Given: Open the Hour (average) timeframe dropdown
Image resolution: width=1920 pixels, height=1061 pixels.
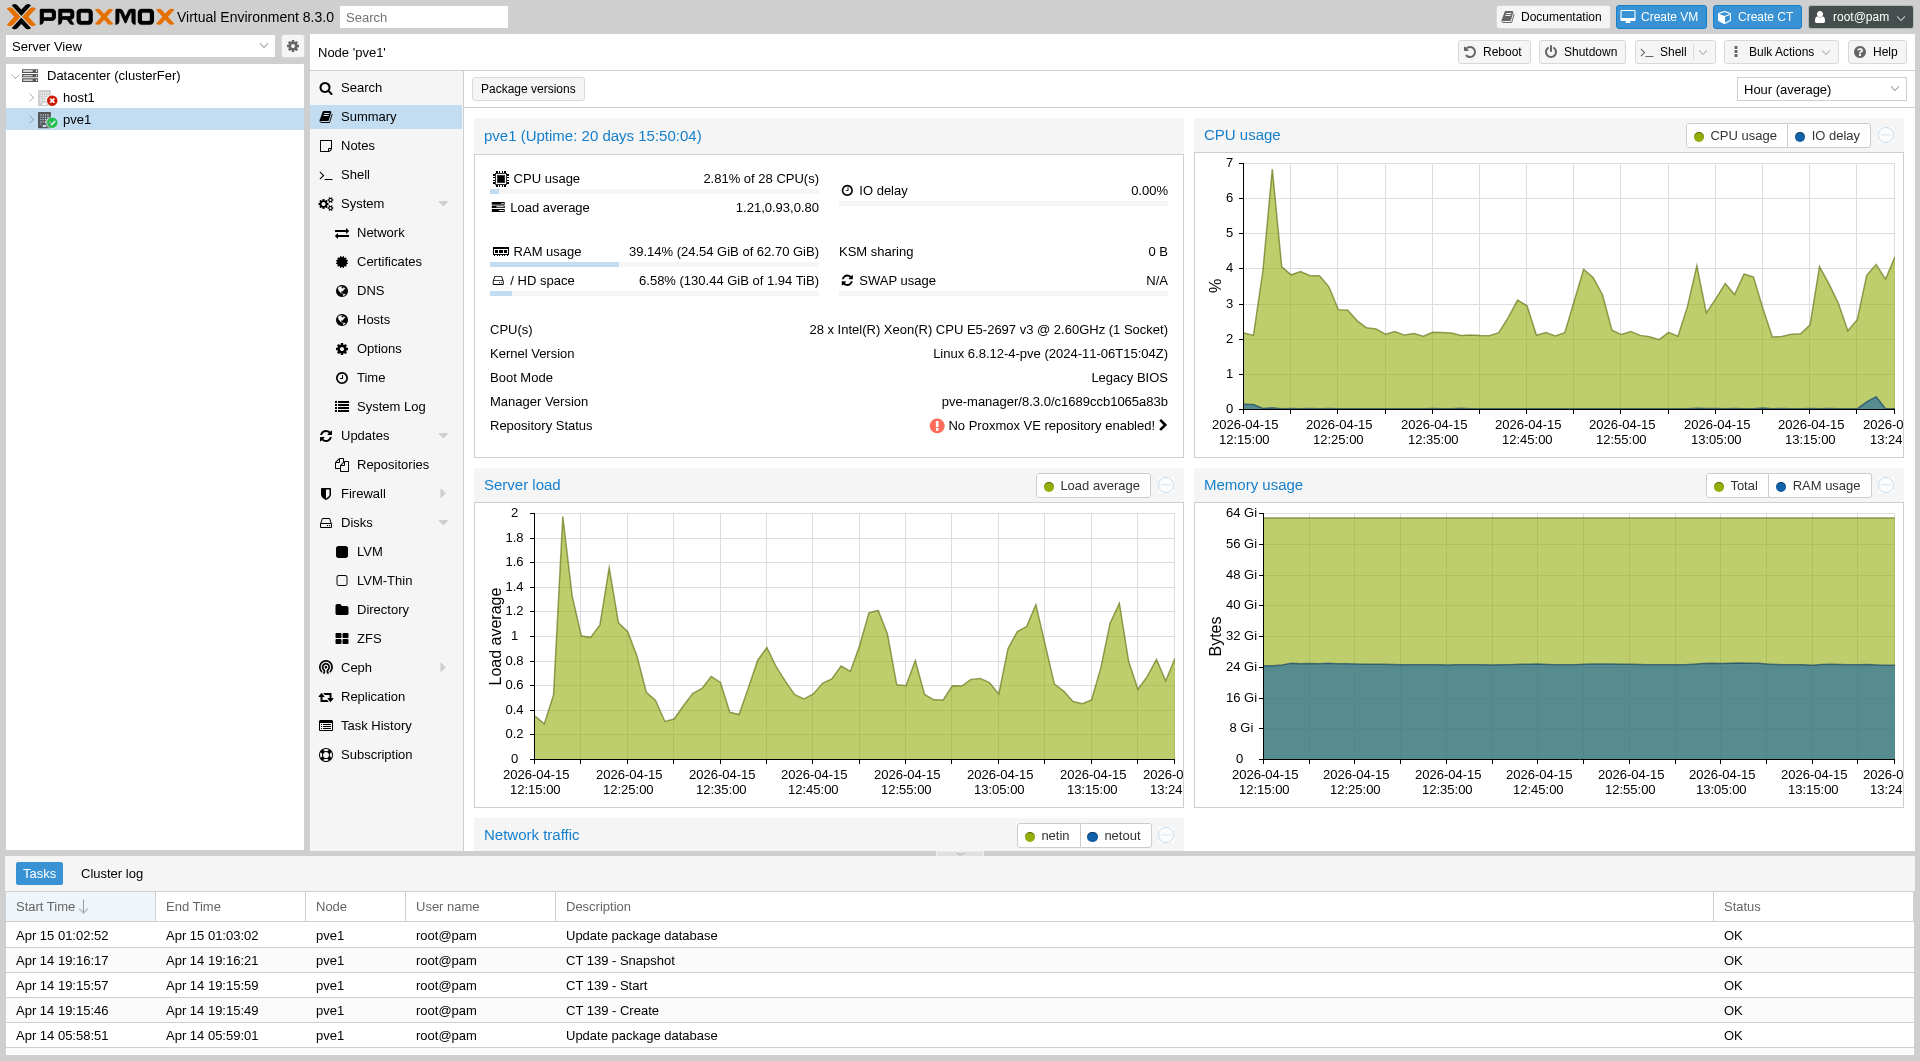Looking at the screenshot, I should coord(1820,89).
